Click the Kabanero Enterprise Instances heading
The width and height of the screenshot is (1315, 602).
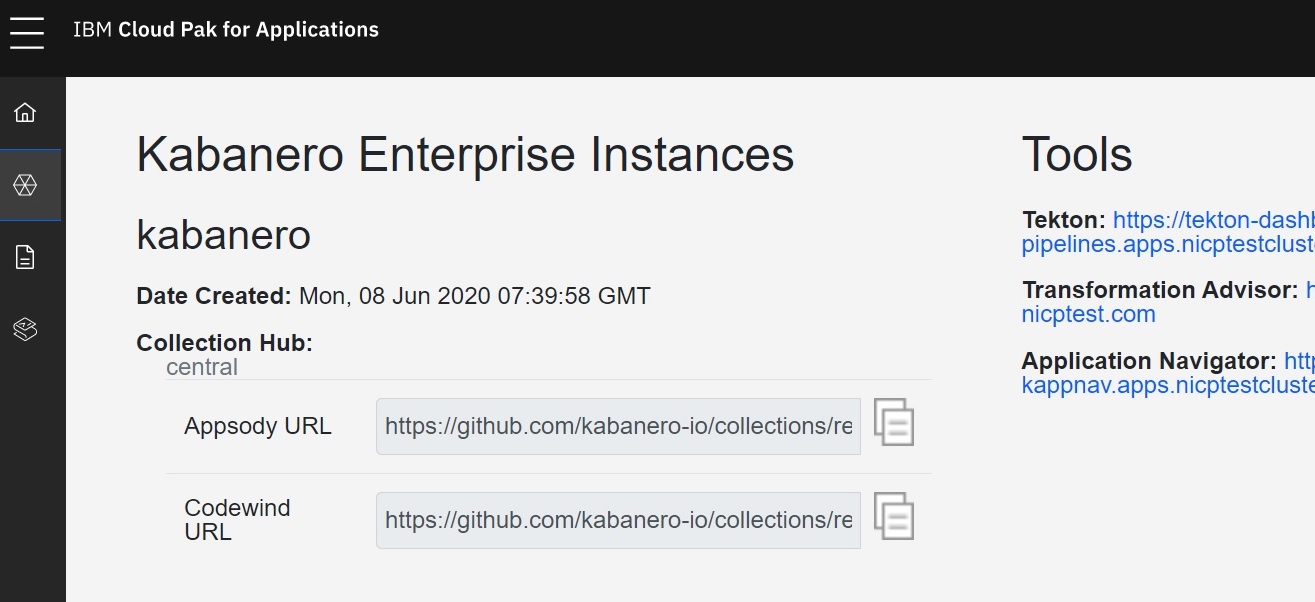[x=464, y=155]
